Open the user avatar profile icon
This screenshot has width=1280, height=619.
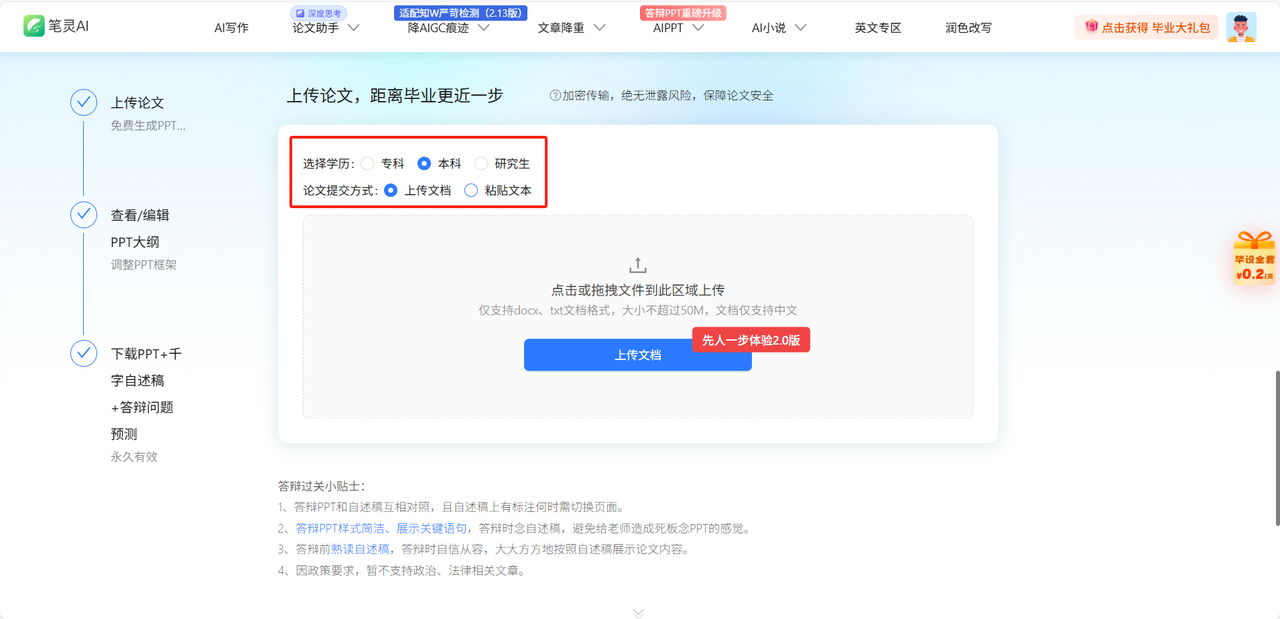pyautogui.click(x=1241, y=27)
